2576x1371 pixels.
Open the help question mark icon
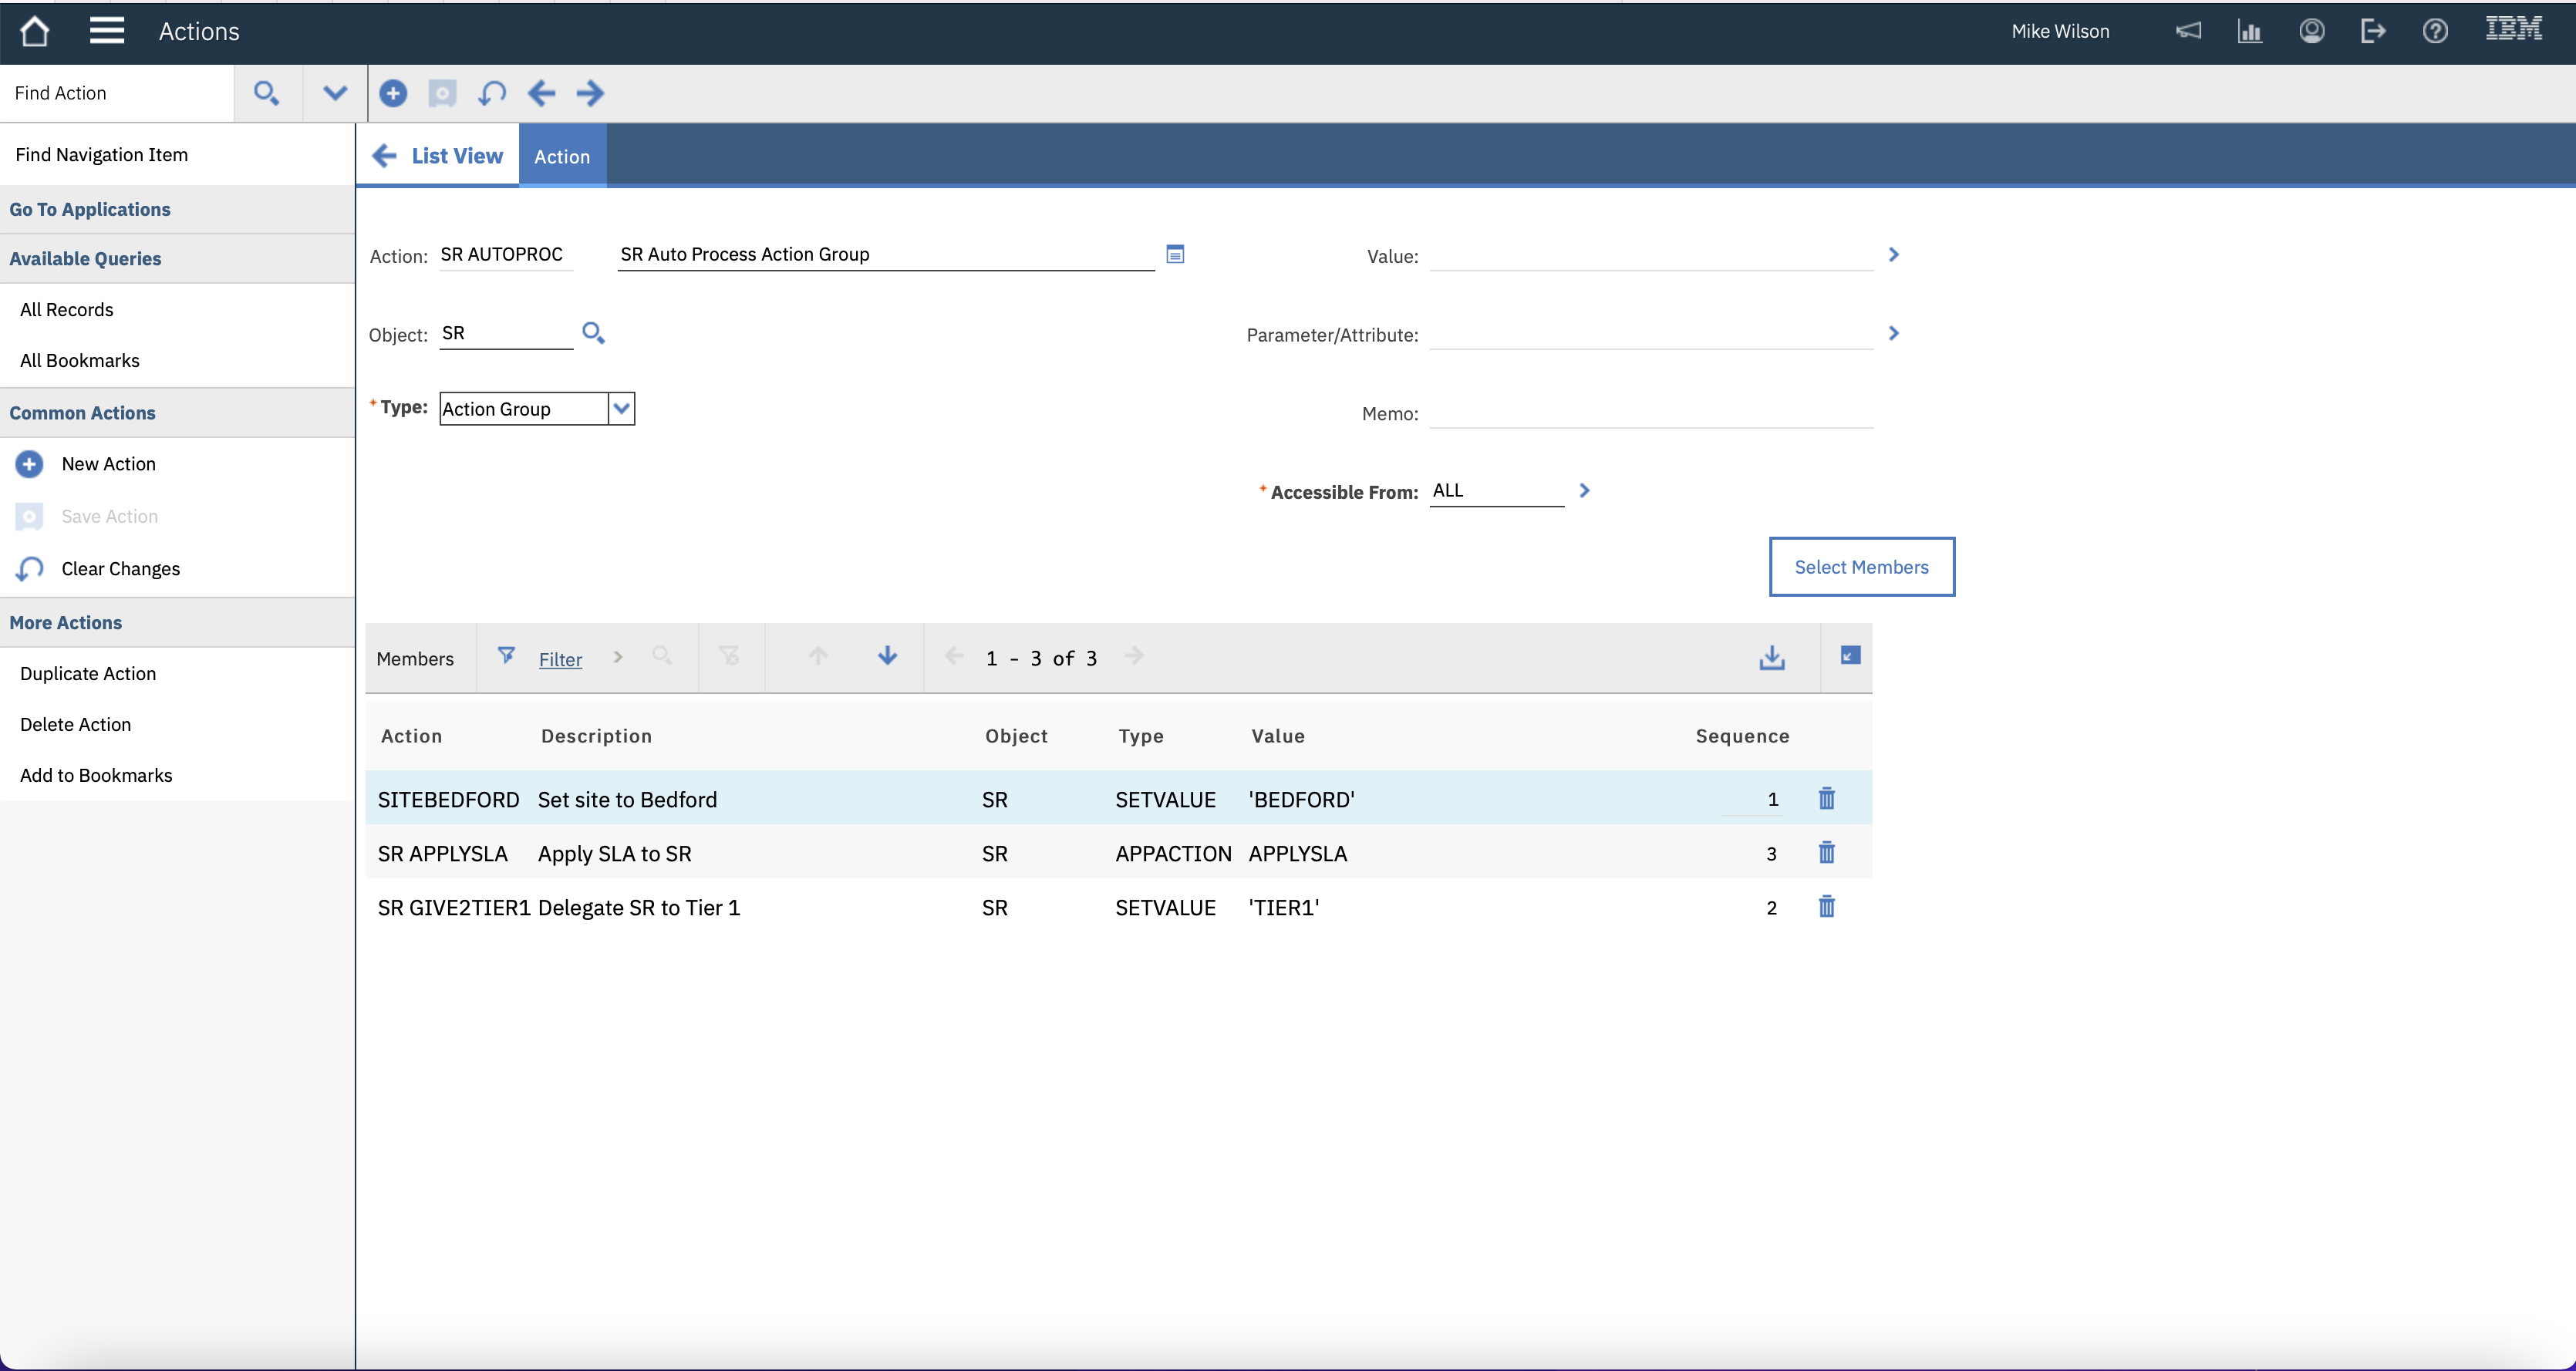[2435, 31]
